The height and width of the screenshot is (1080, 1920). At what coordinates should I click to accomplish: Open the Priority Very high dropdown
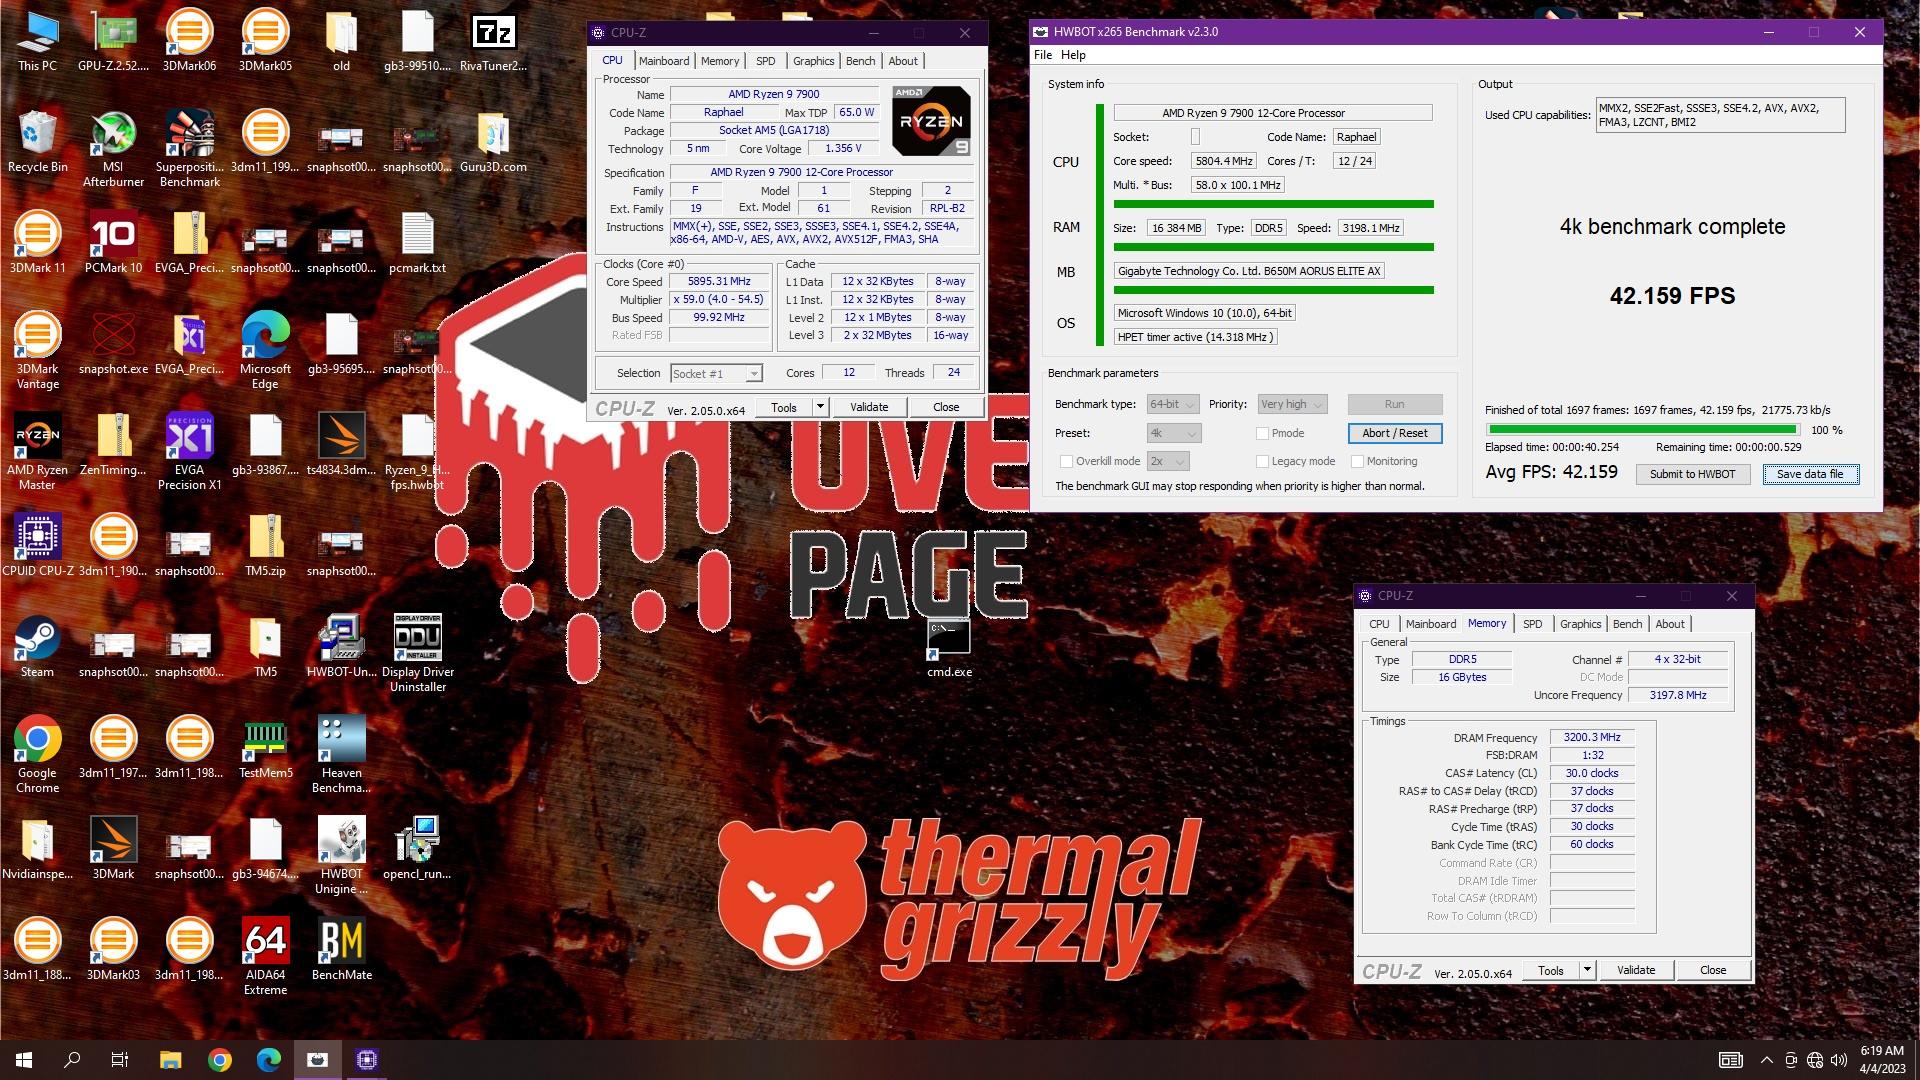click(1292, 404)
